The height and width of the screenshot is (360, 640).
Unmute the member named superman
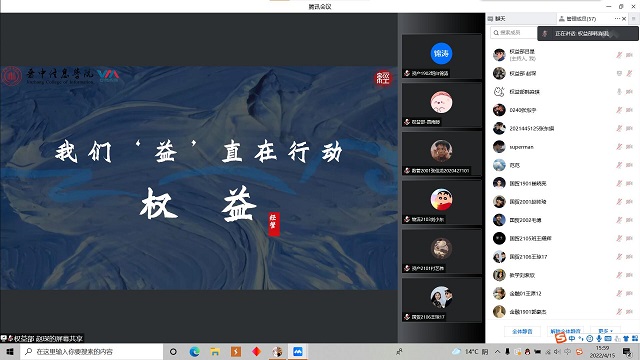click(619, 147)
